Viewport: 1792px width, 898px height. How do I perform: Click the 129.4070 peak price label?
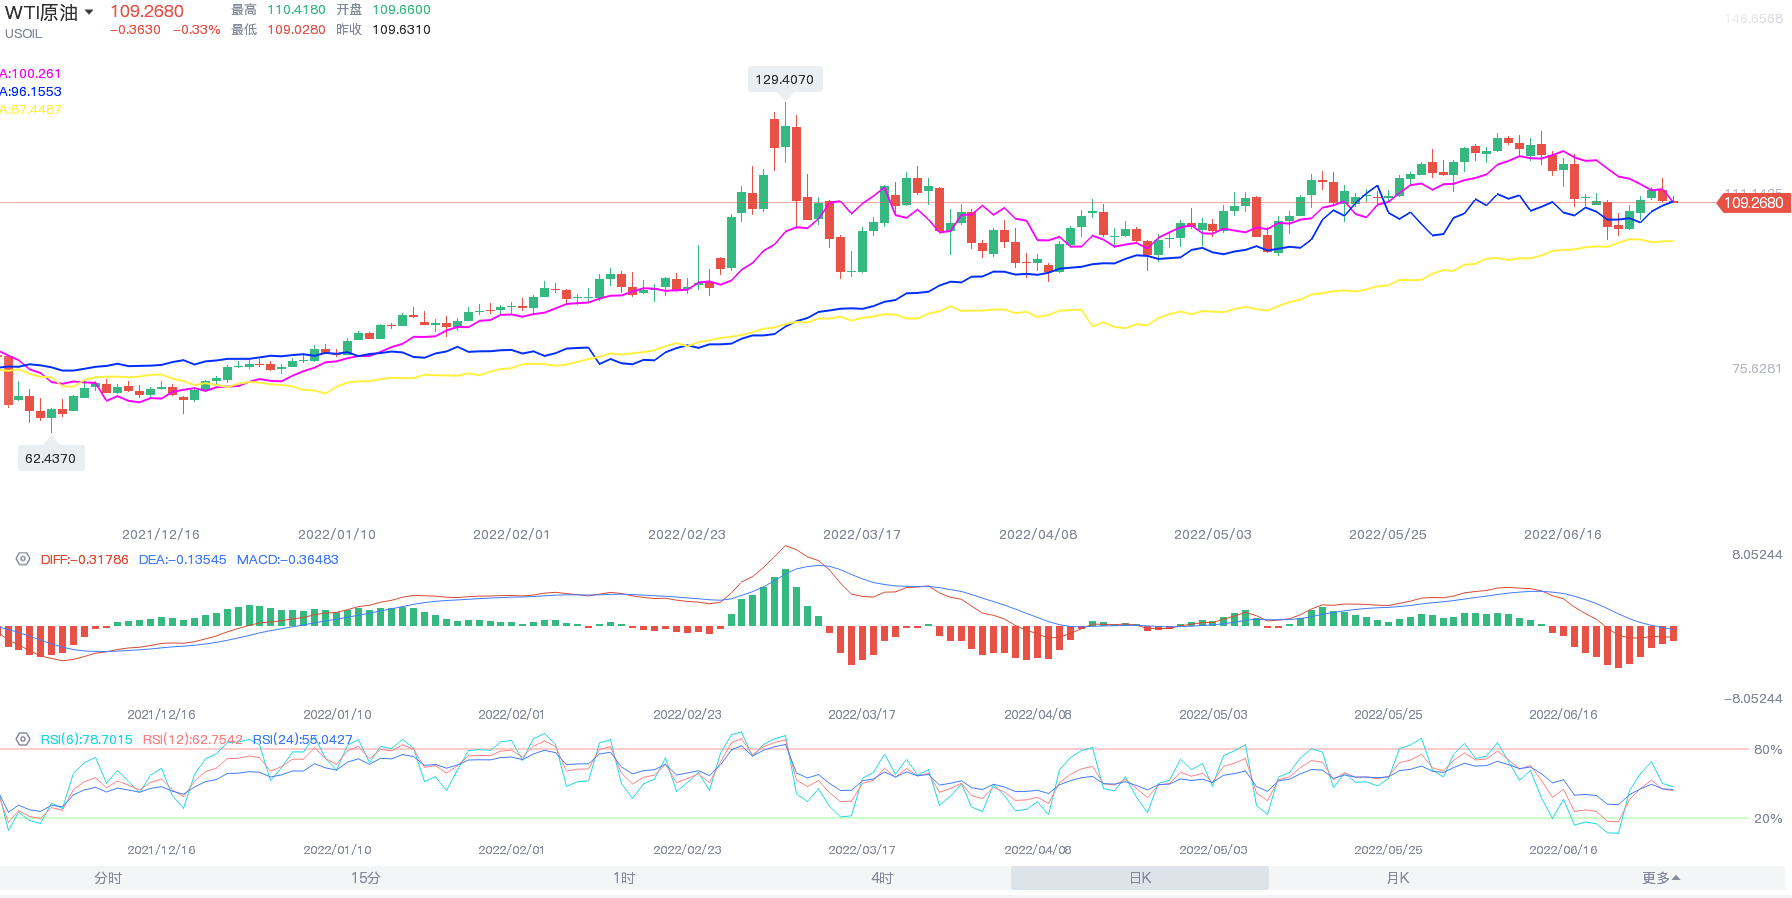click(784, 80)
